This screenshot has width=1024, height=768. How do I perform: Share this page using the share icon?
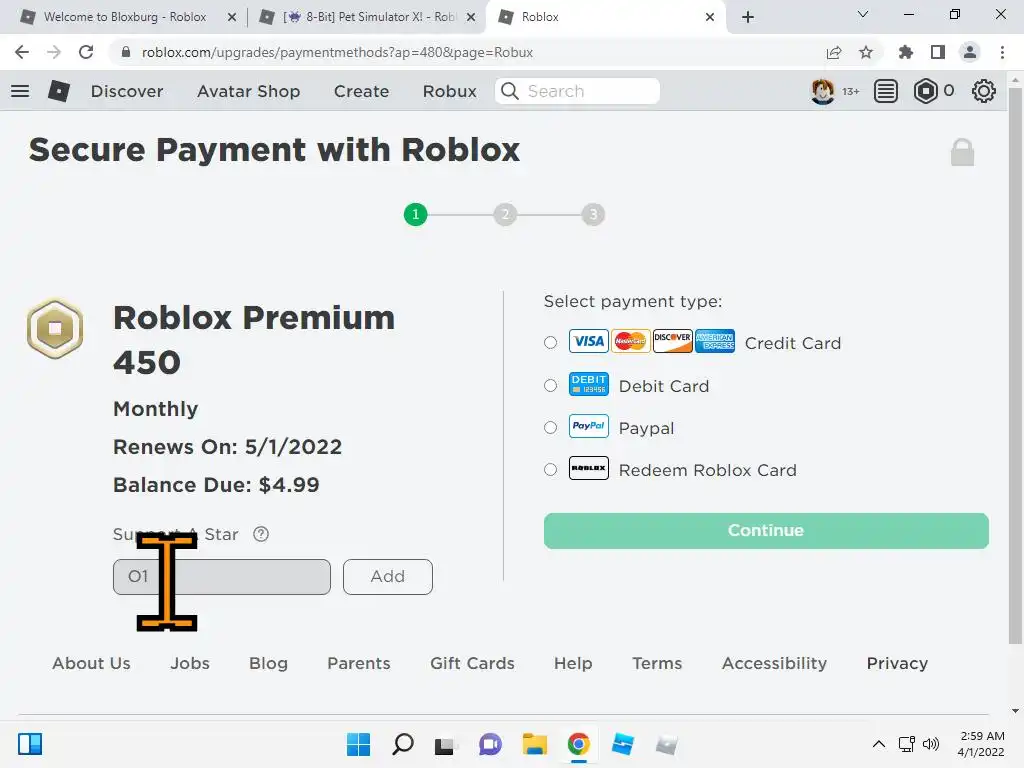834,52
